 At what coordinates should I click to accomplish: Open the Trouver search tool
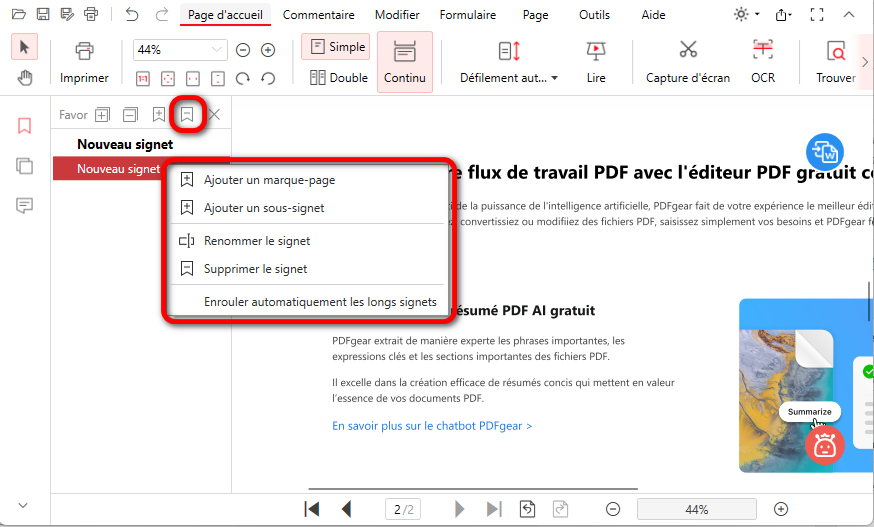836,63
